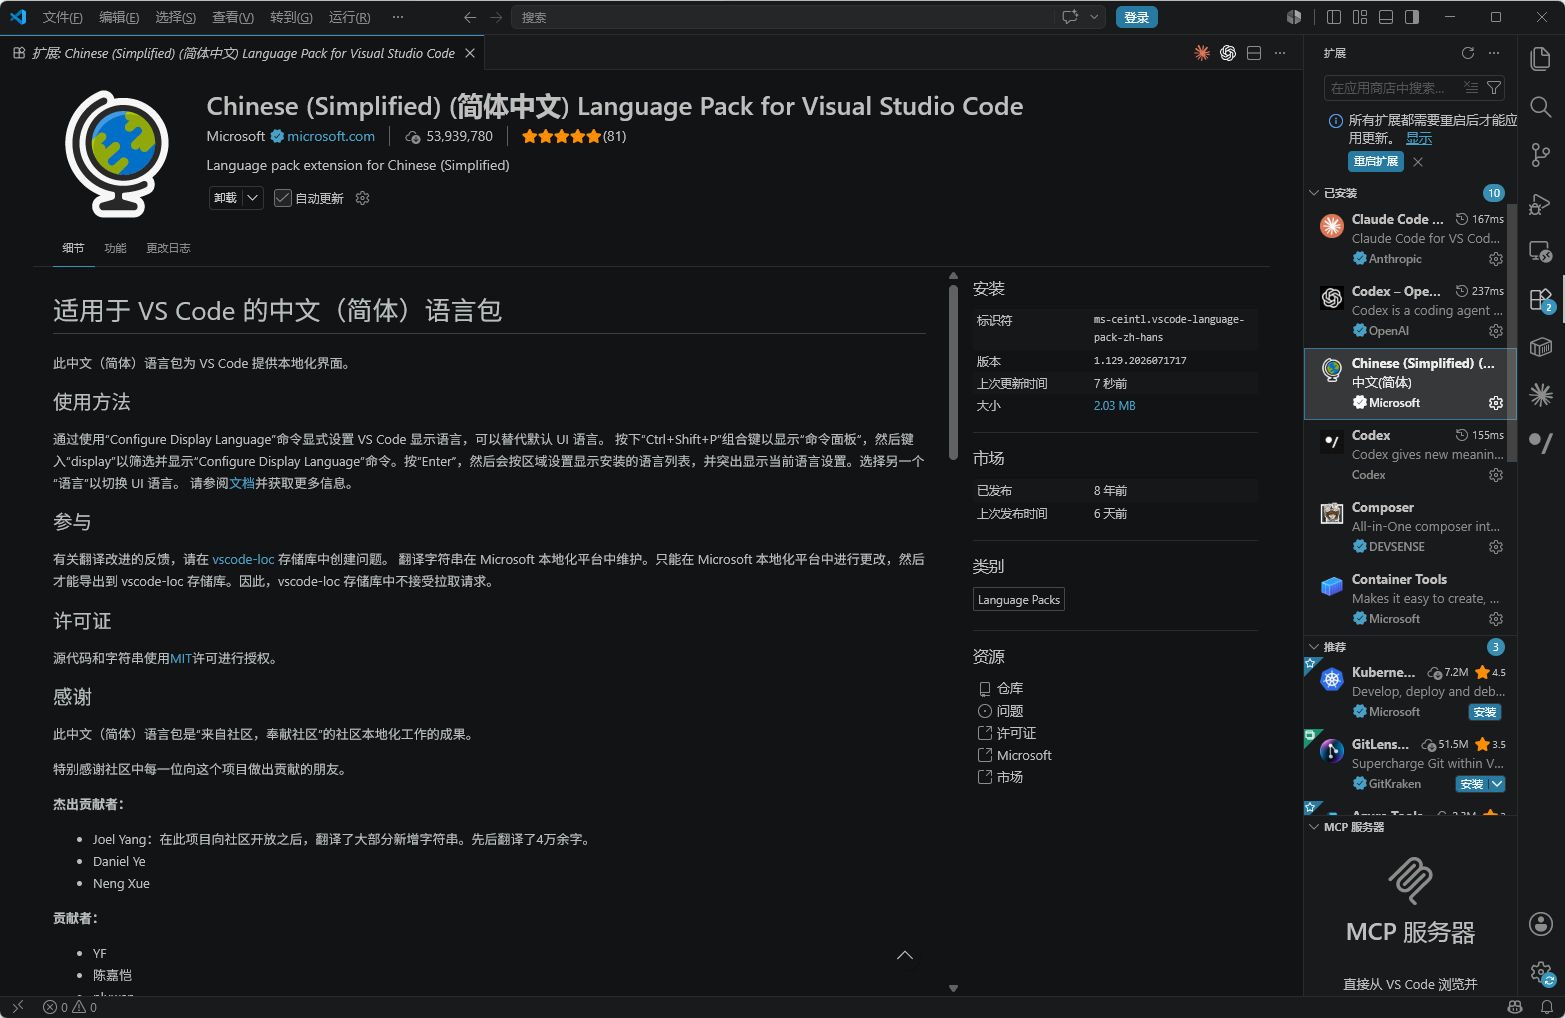The height and width of the screenshot is (1018, 1565).
Task: Install the Kubernetes extension
Action: tap(1484, 712)
